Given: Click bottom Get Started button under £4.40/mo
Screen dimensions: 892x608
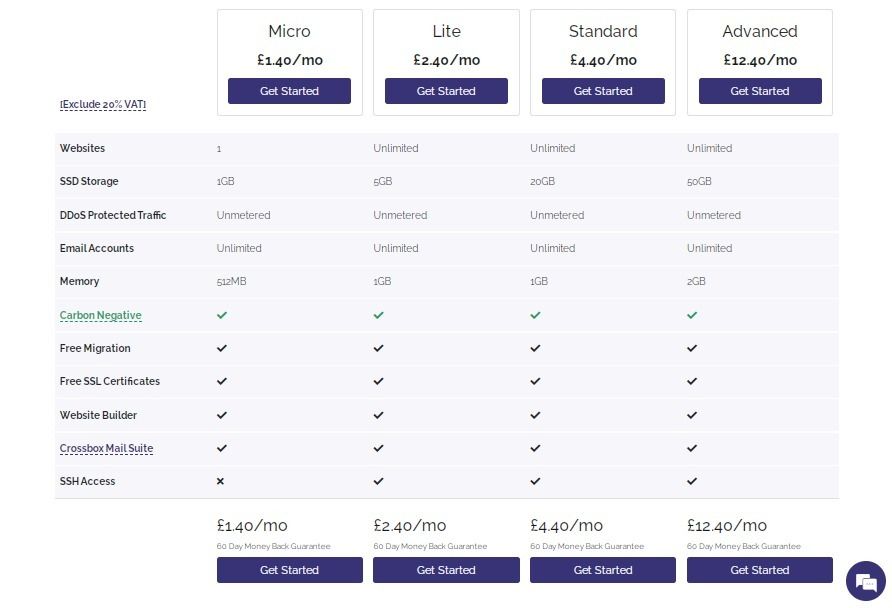Looking at the screenshot, I should click(603, 570).
